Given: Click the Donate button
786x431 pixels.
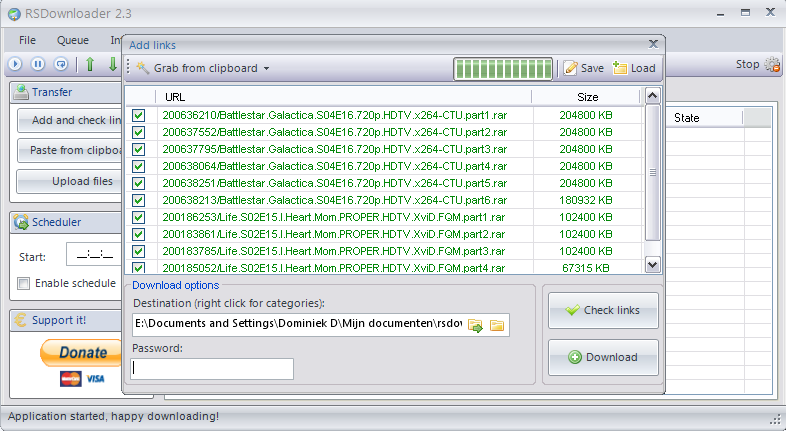Looking at the screenshot, I should 81,353.
